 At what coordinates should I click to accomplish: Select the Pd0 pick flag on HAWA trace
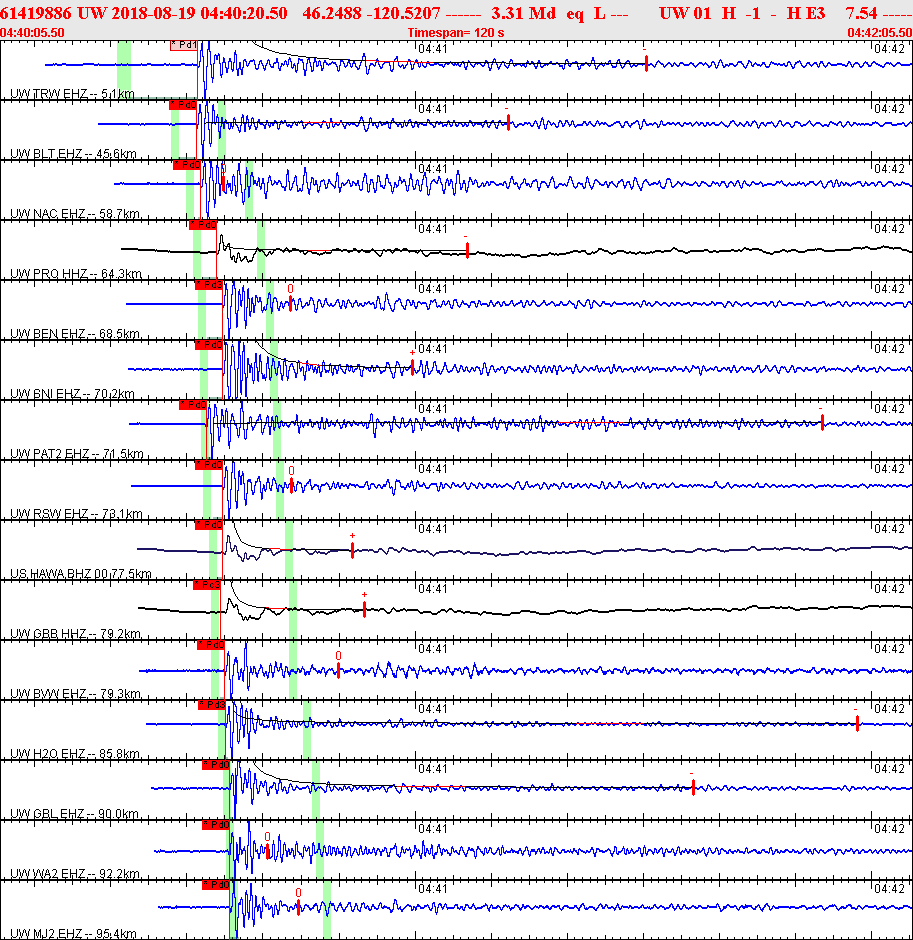(209, 525)
